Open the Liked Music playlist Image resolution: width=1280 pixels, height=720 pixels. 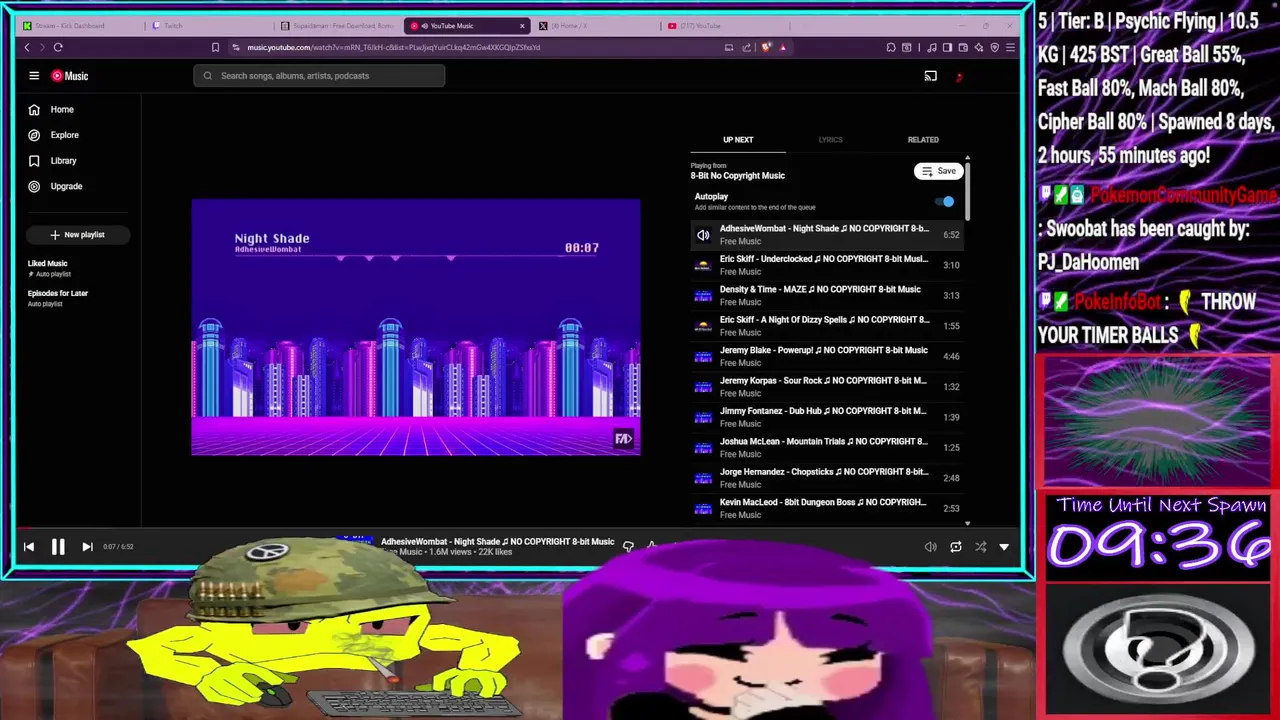pyautogui.click(x=48, y=268)
